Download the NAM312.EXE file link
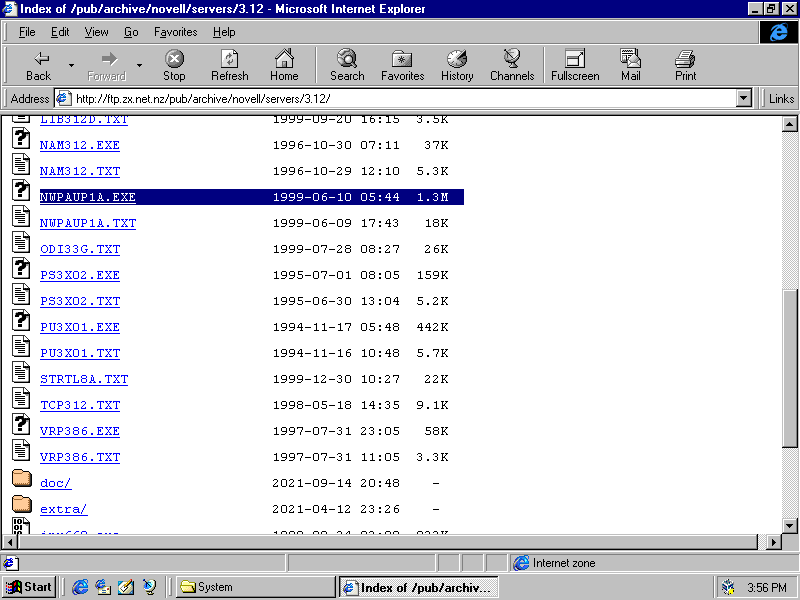Viewport: 800px width, 600px height. [80, 145]
